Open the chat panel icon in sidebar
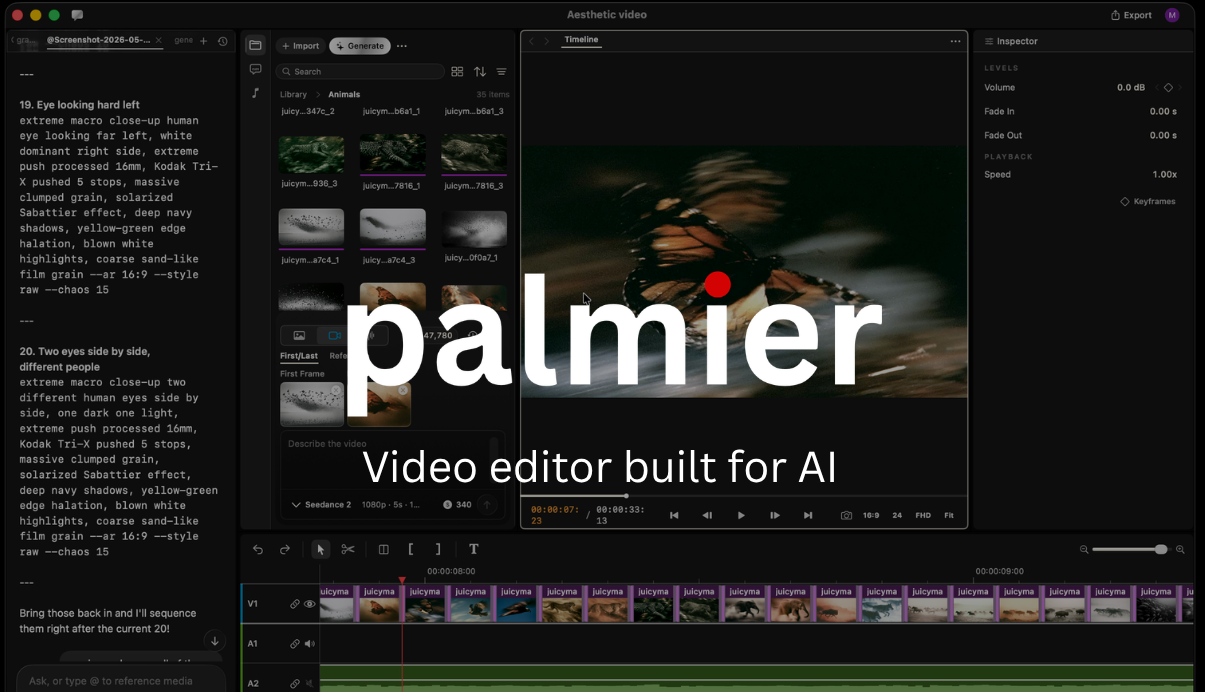 (255, 69)
